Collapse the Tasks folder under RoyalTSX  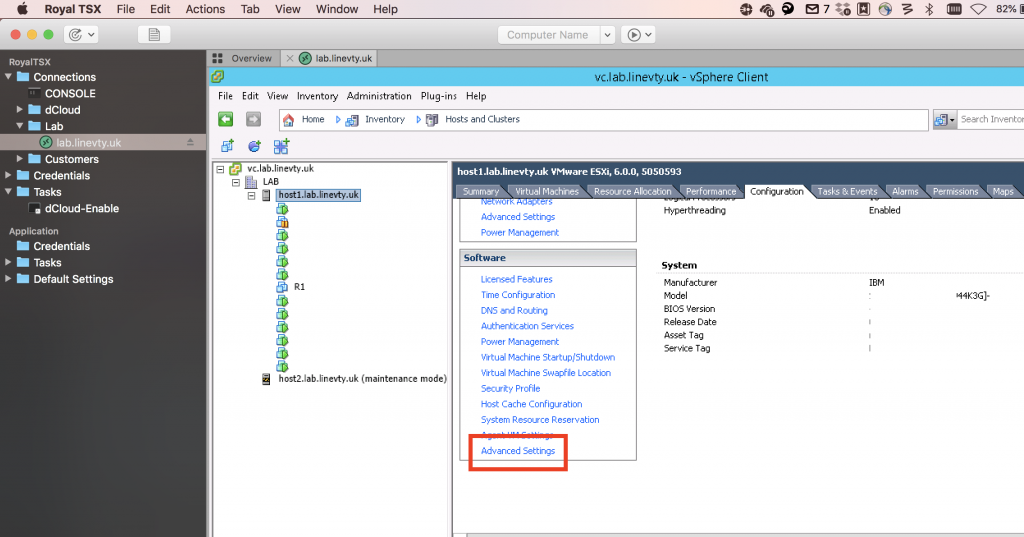[x=8, y=191]
